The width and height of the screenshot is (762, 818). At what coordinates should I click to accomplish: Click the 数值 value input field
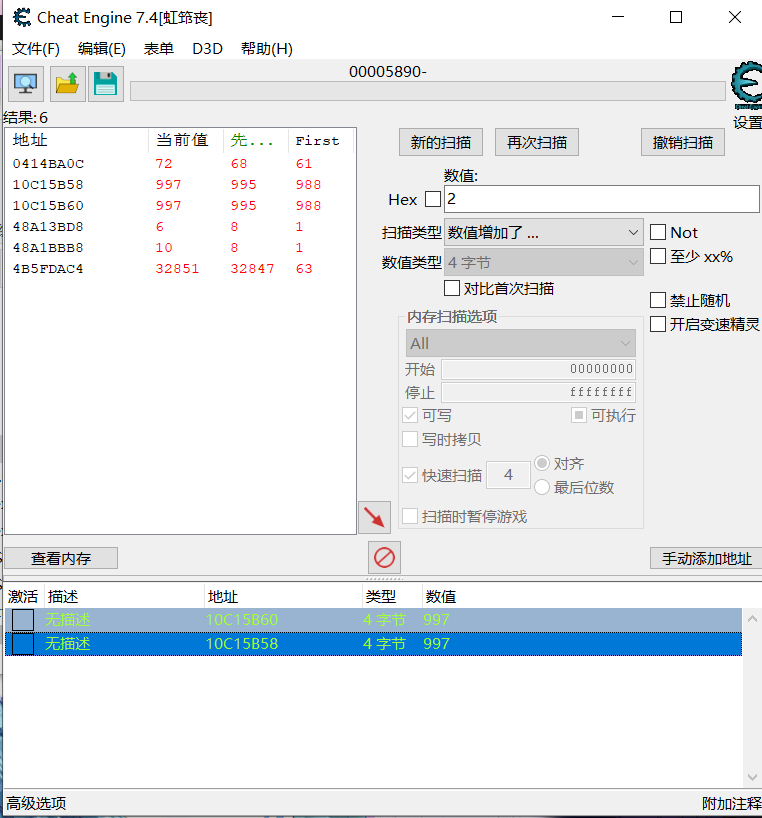pos(602,199)
